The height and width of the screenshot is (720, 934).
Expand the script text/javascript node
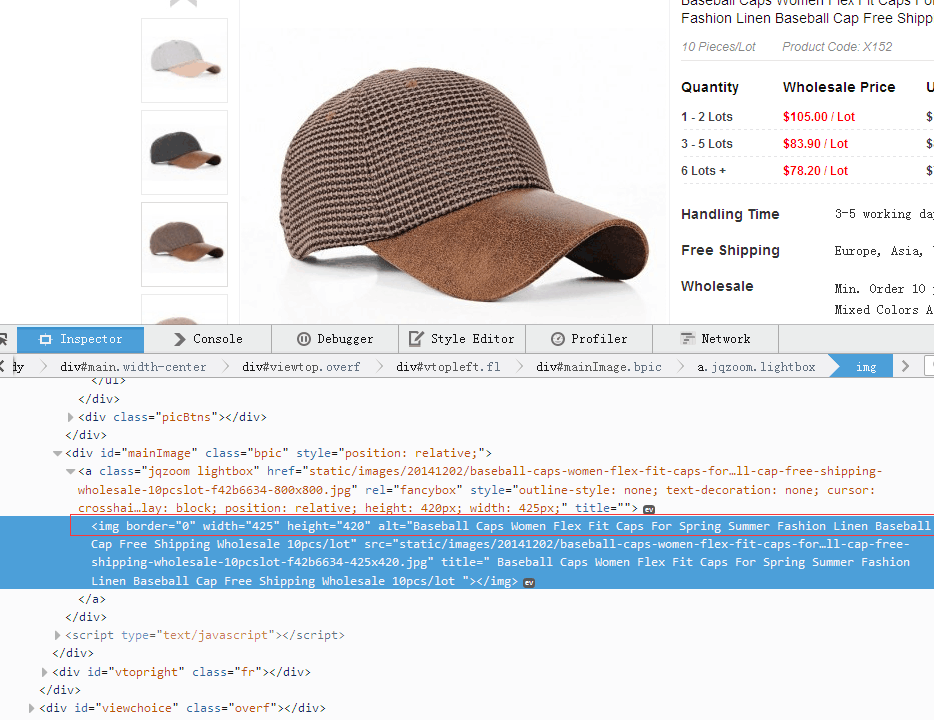pos(57,635)
